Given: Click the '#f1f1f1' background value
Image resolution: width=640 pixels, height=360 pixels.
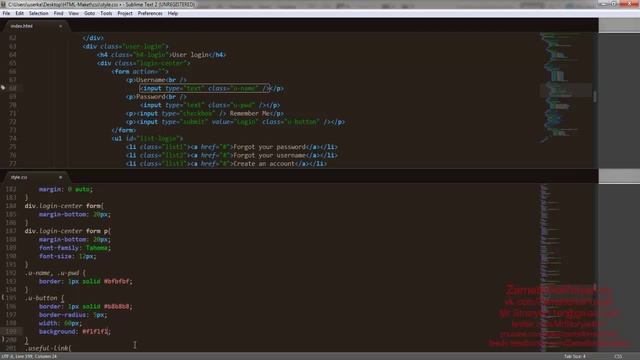Looking at the screenshot, I should tap(96, 331).
